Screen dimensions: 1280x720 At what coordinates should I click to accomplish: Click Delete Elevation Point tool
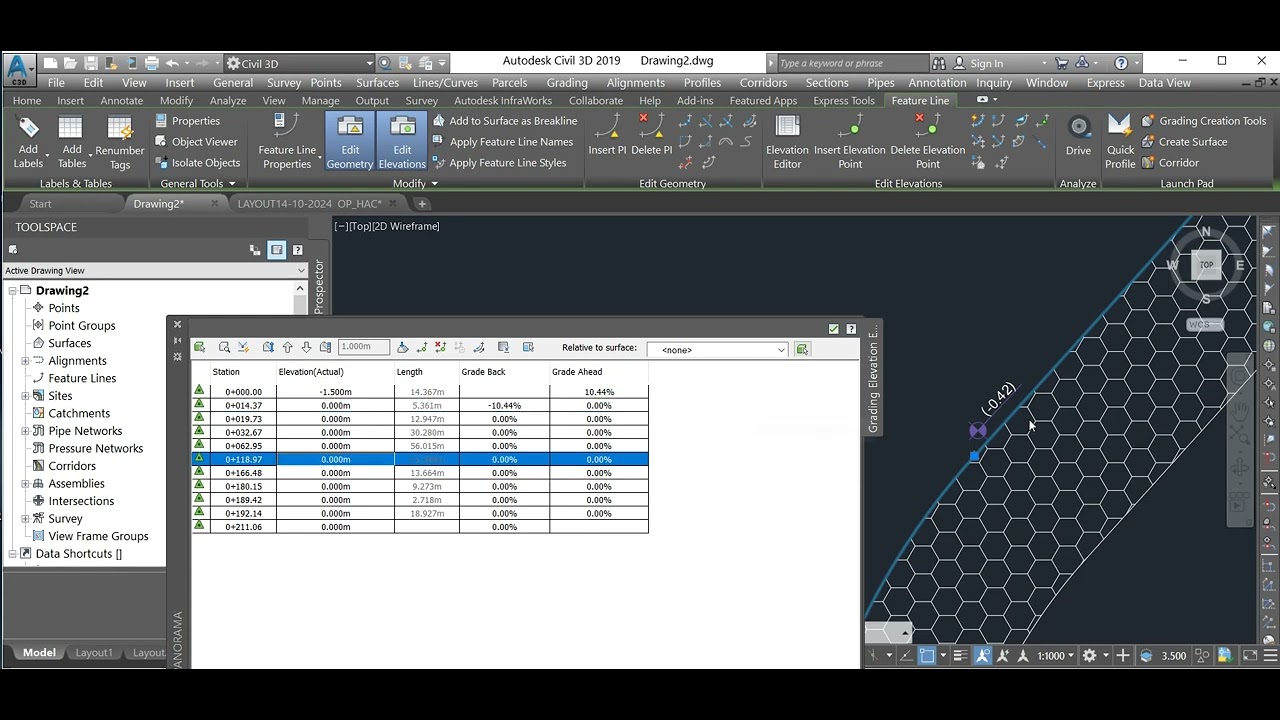(928, 141)
